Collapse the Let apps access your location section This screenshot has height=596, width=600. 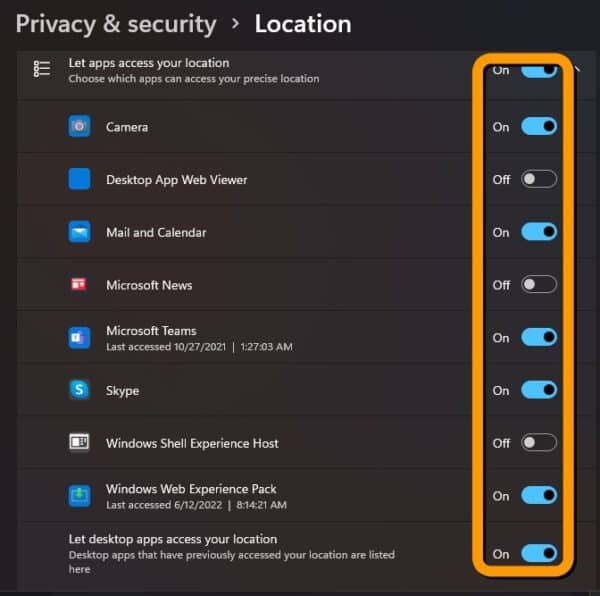[578, 69]
